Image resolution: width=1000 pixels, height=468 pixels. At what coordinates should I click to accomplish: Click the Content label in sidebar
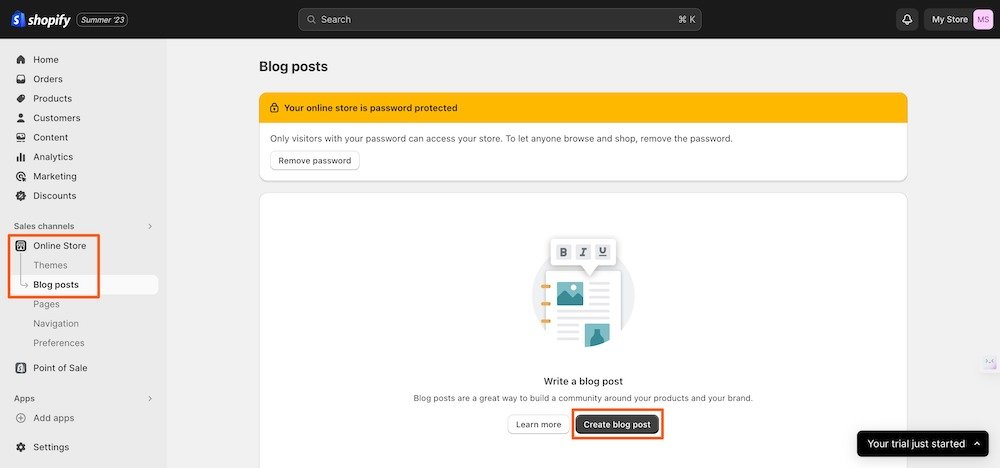[x=50, y=138]
